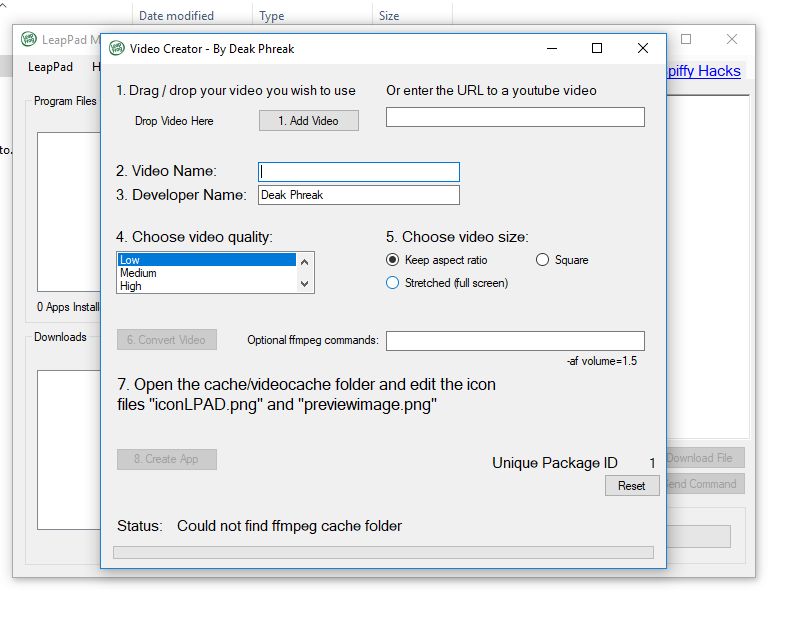Image resolution: width=787 pixels, height=621 pixels.
Task: Click the Developer Name field
Action: pos(358,195)
